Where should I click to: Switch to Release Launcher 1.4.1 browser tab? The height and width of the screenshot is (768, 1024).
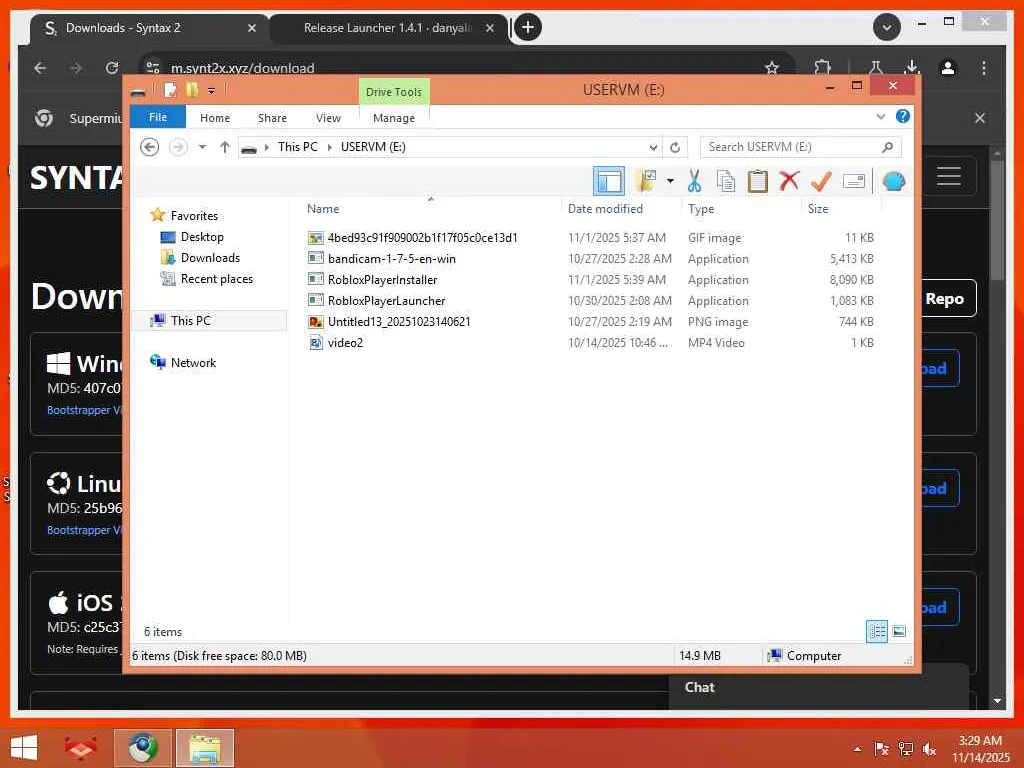click(387, 28)
